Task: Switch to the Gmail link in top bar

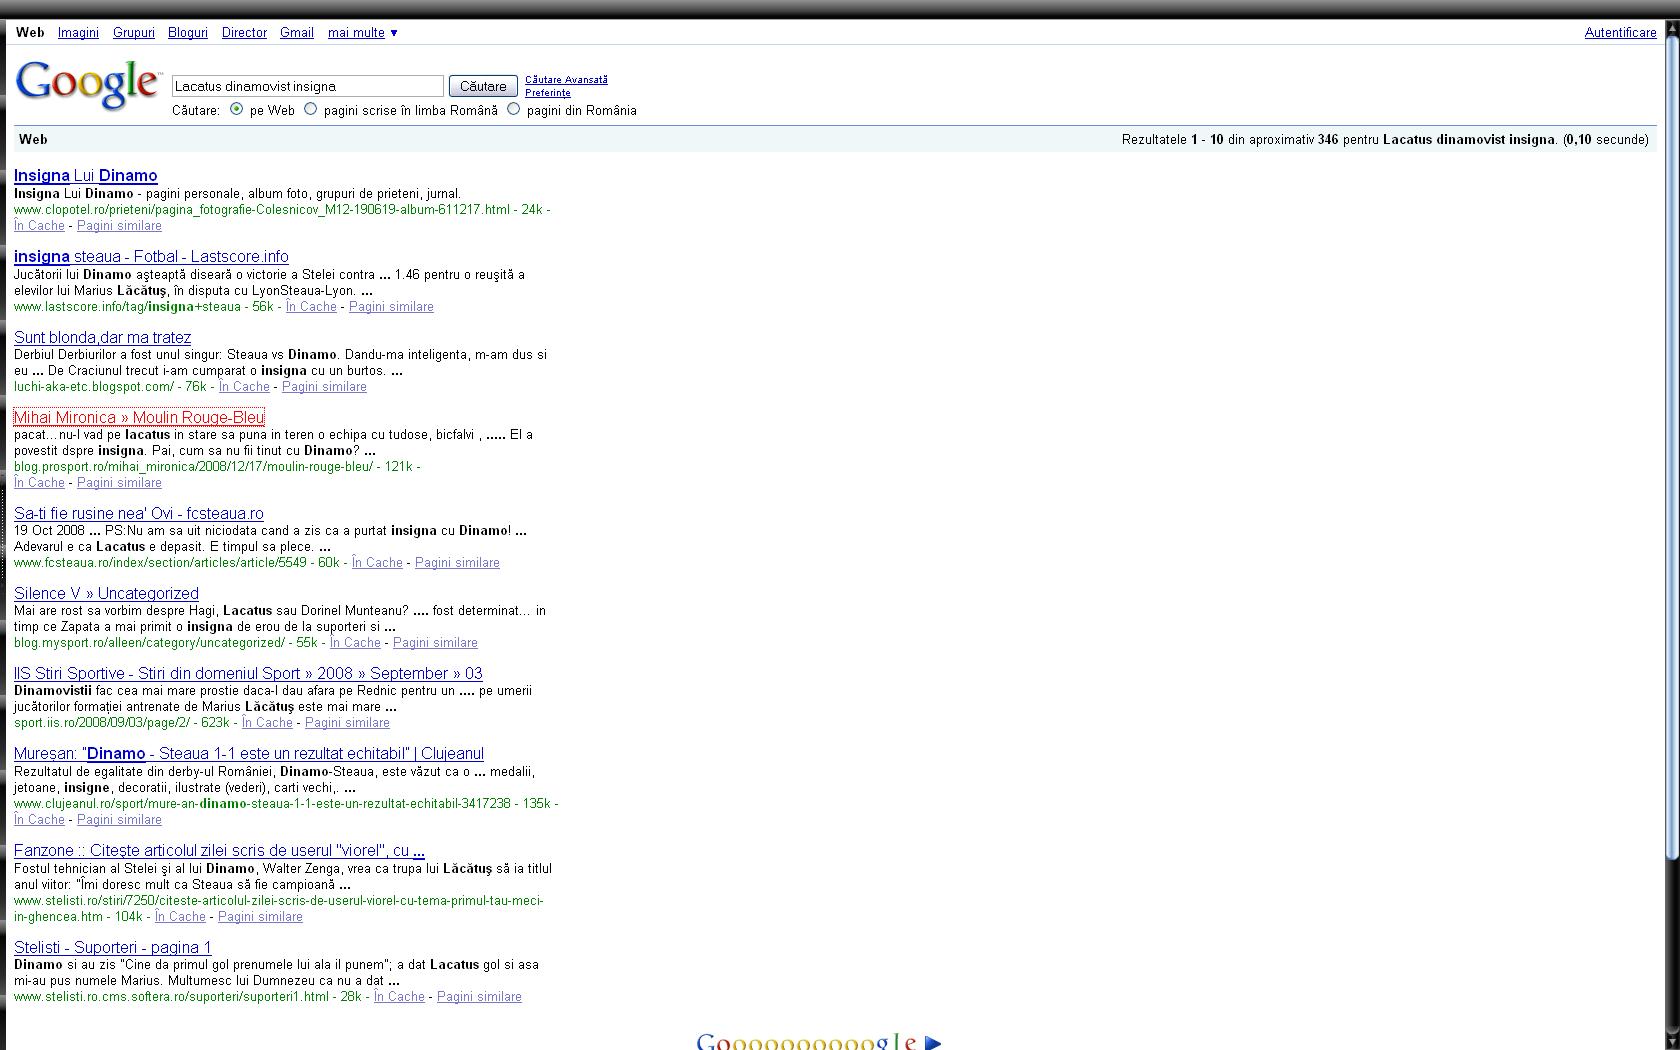Action: (296, 33)
